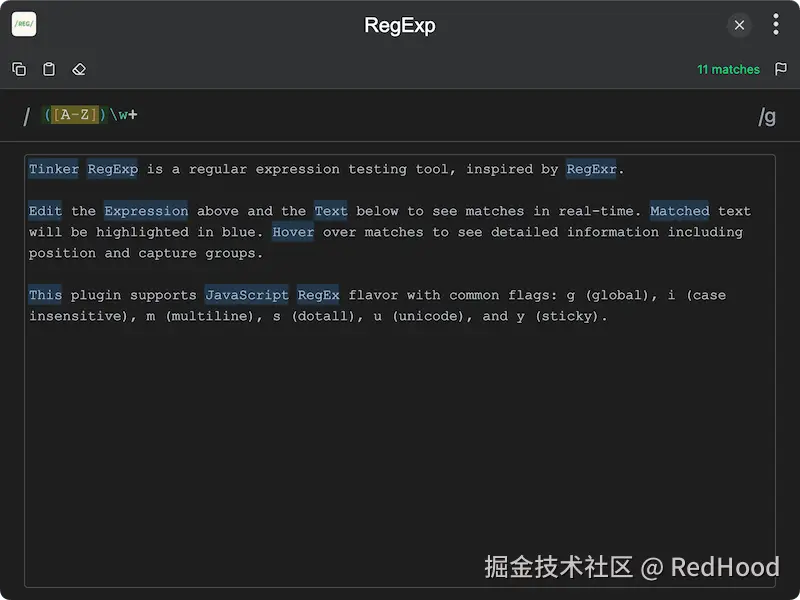
Task: Select the highlighted Expression match
Action: 146,211
